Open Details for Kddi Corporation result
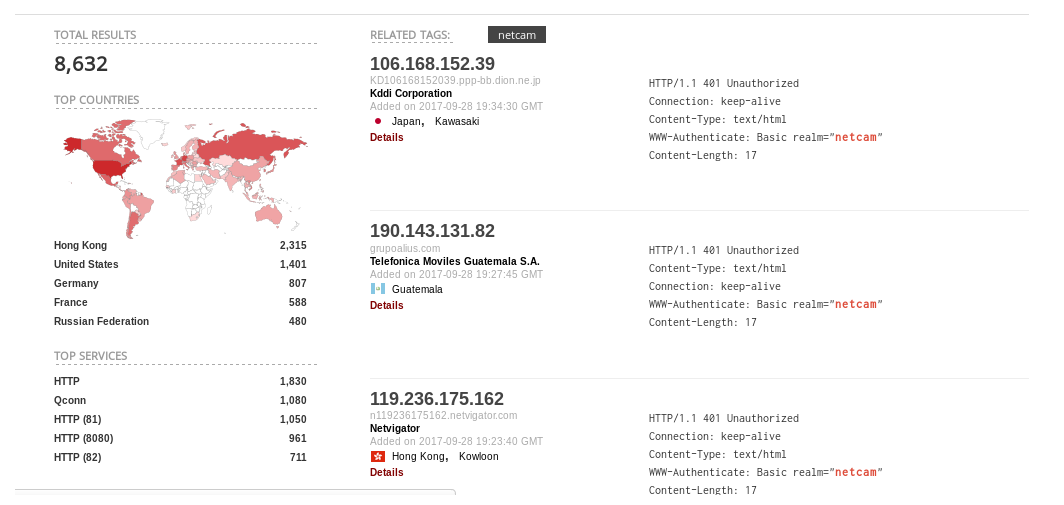Viewport: 1064px width, 505px height. tap(386, 137)
